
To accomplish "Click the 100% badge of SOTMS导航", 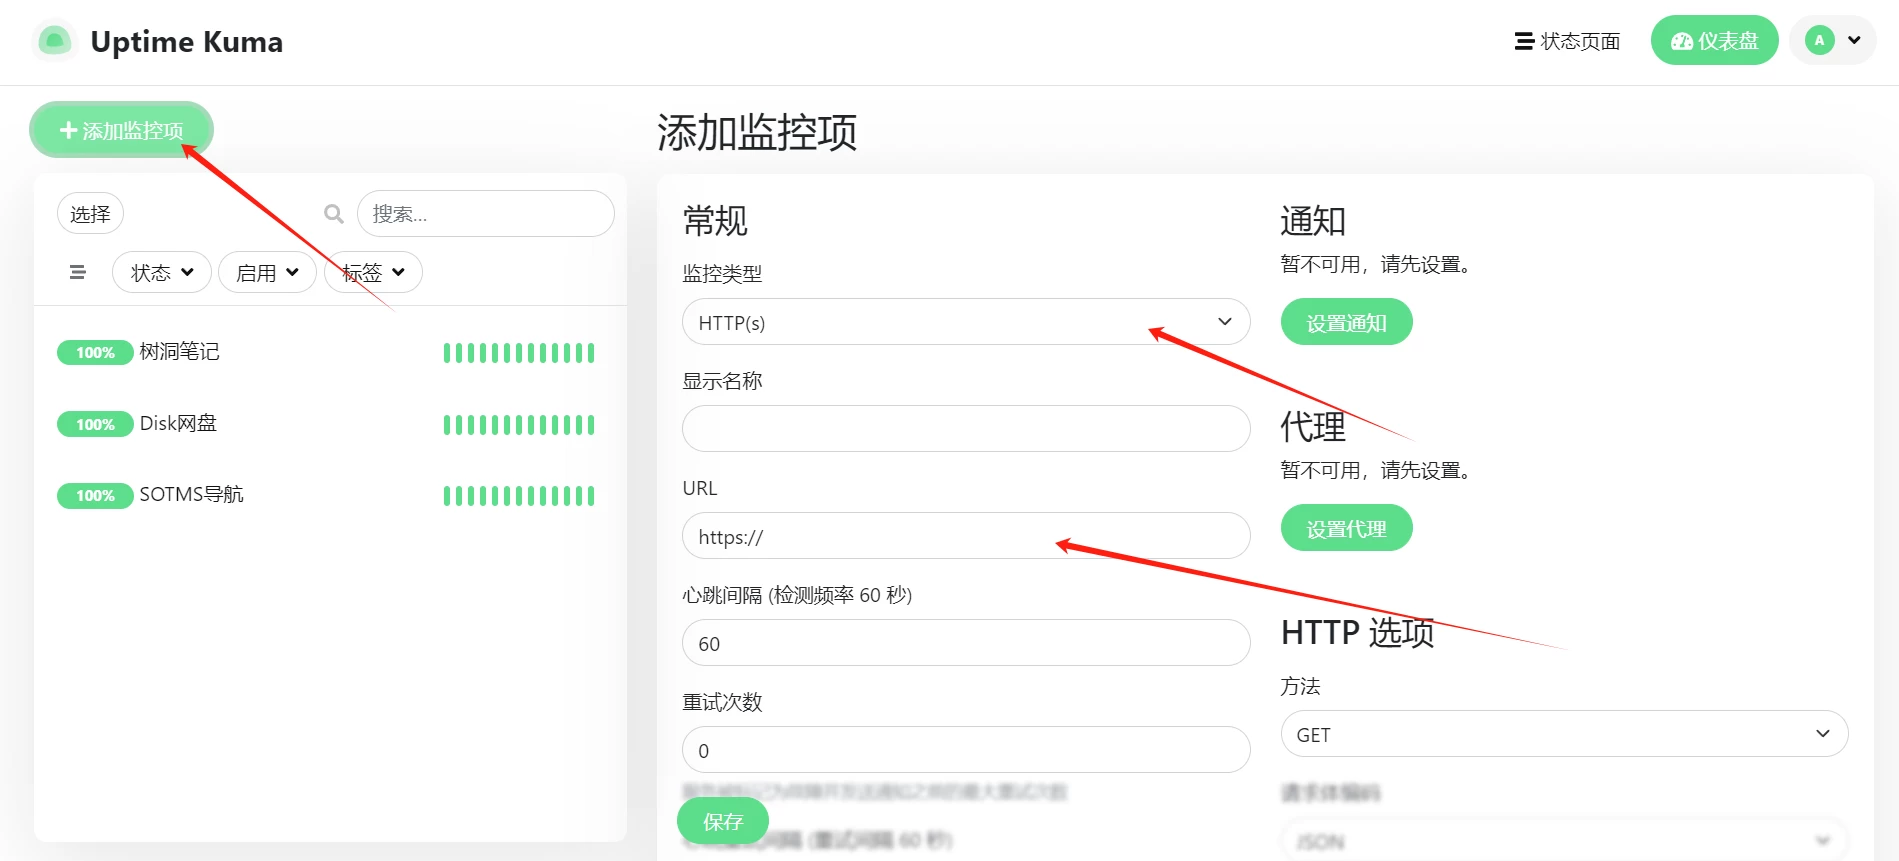I will coord(95,496).
